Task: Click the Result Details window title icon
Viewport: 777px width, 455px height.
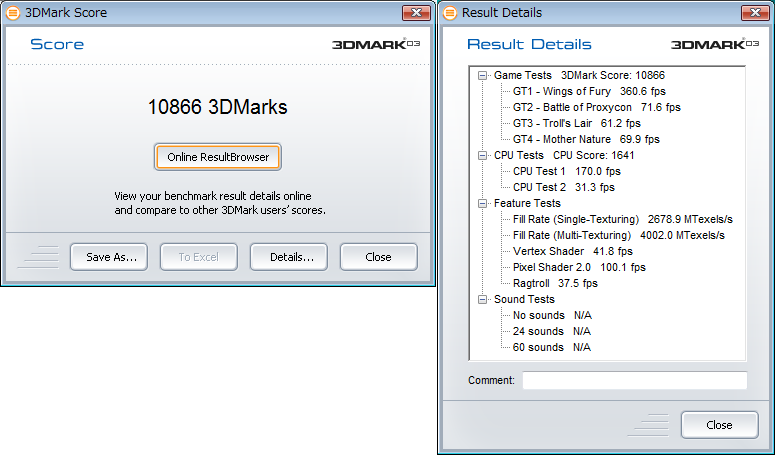Action: tap(450, 13)
